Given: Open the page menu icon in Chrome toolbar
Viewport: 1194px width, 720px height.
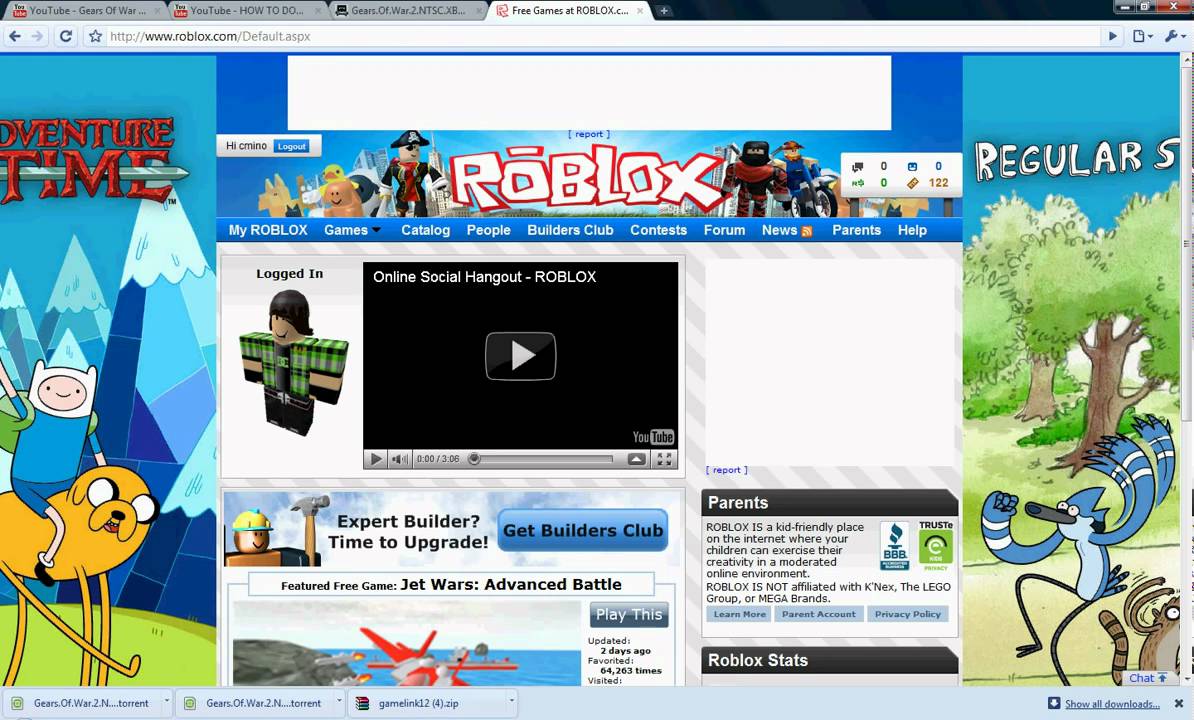Looking at the screenshot, I should 1141,36.
